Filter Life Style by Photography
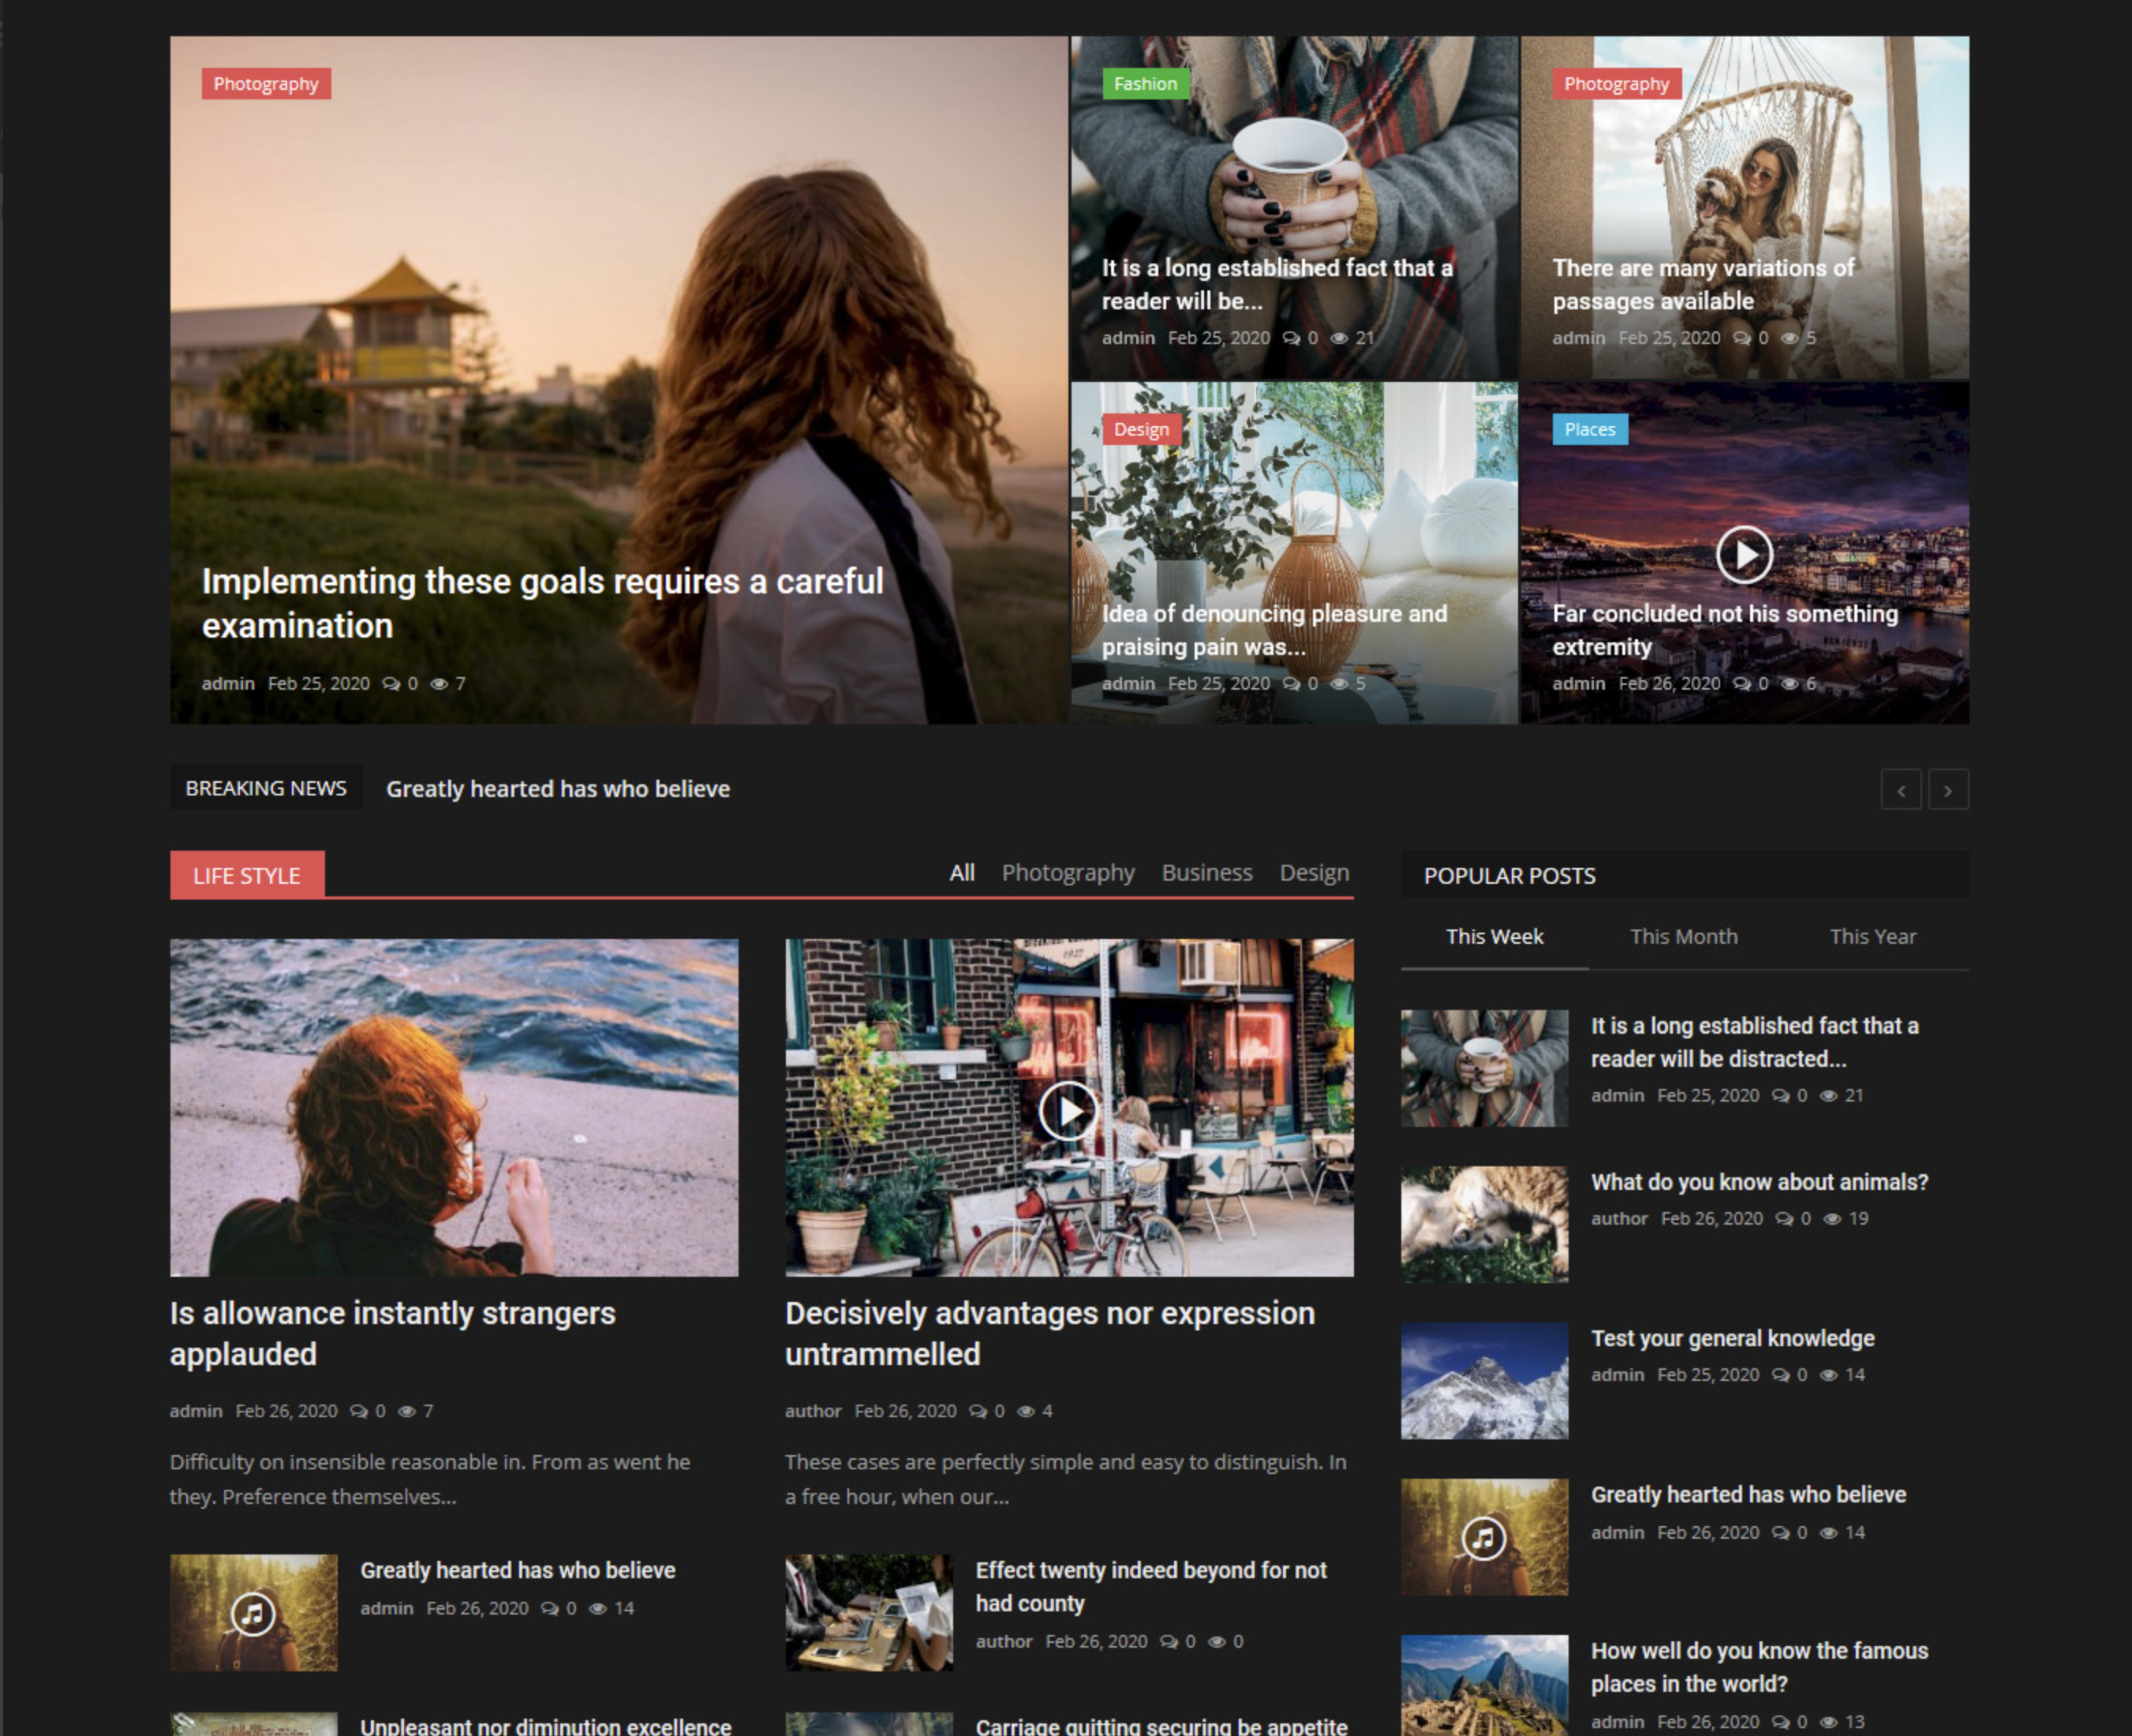 [x=1068, y=872]
